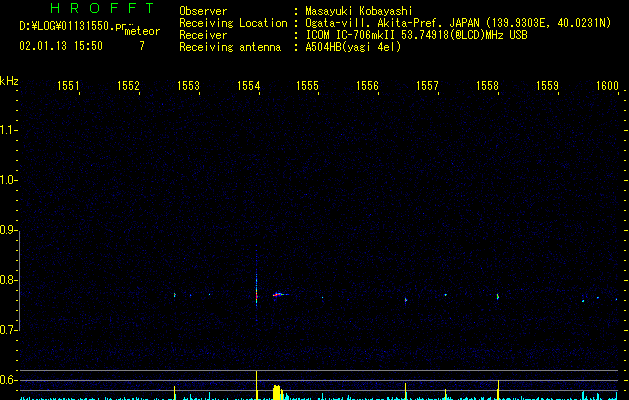Click the gray frequency range bar on left axis
This screenshot has height=400, width=629.
pyautogui.click(x=19, y=280)
